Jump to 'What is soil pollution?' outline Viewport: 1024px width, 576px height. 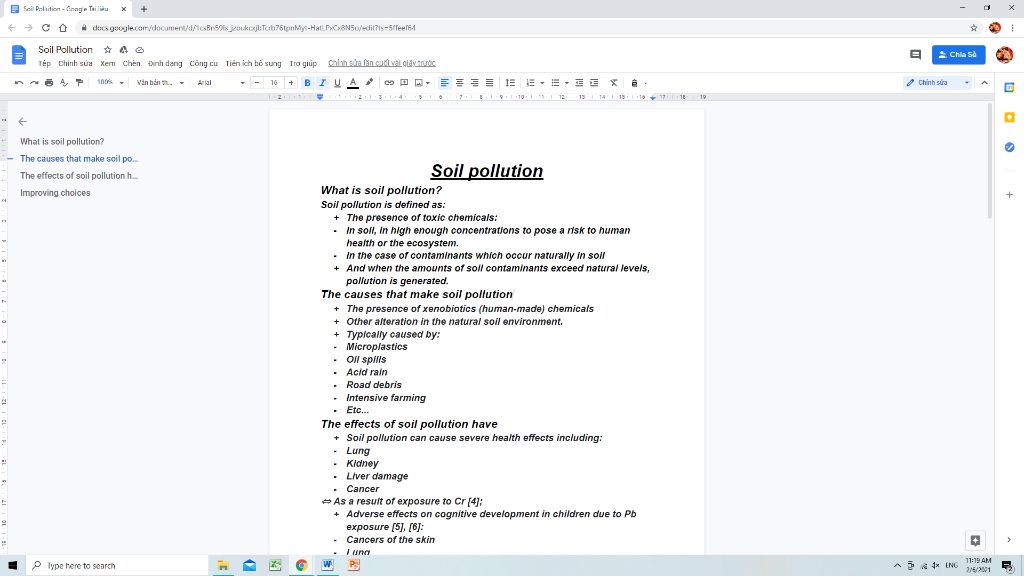[x=62, y=142]
